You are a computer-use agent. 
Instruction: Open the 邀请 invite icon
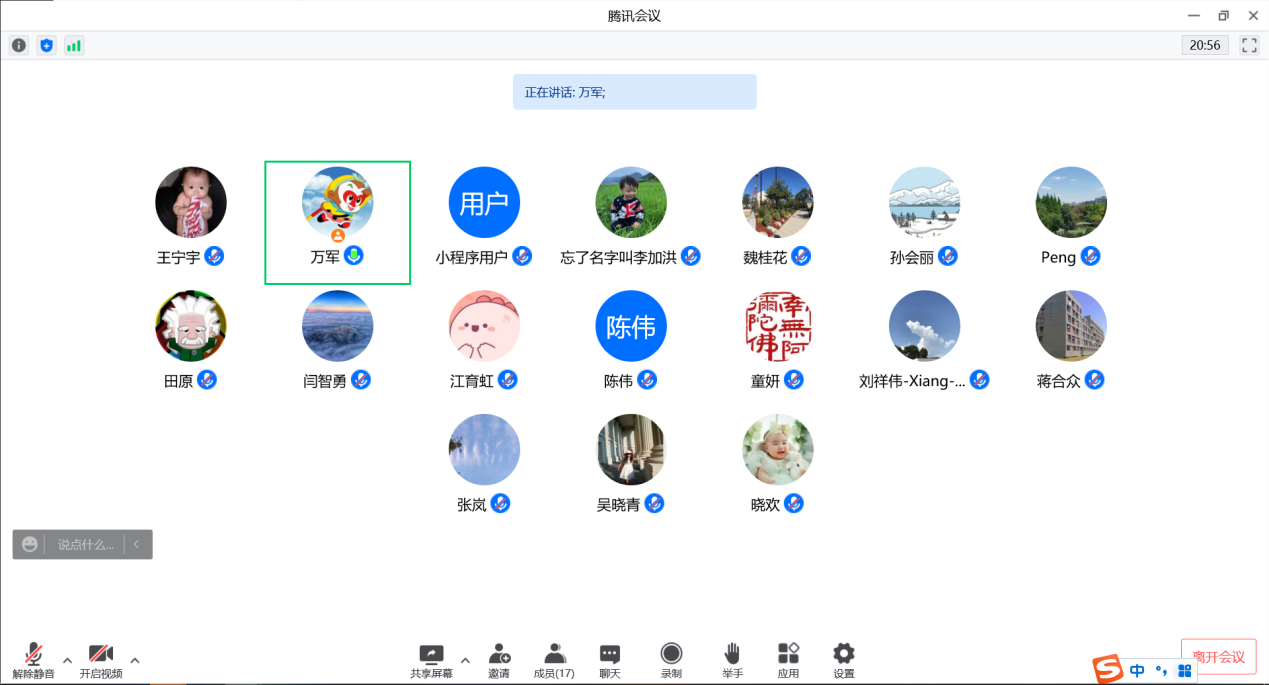[499, 660]
